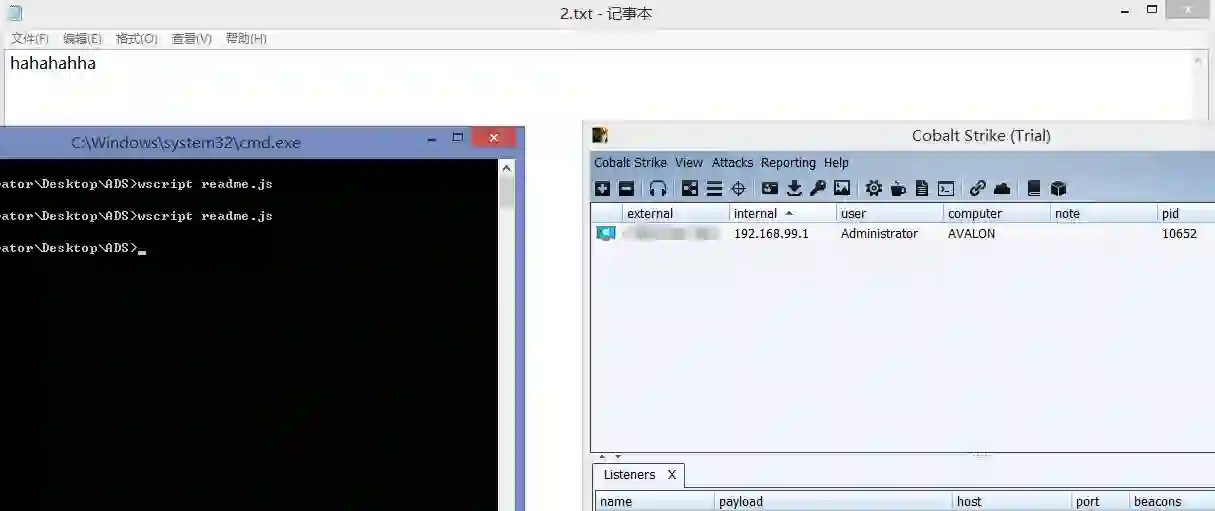
Task: Maximize the cmd.exe window
Action: 457,138
